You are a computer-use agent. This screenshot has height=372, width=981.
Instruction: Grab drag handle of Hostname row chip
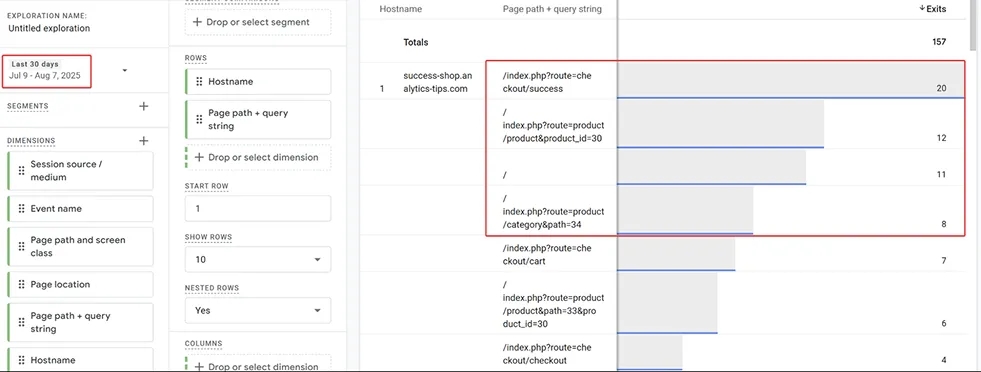pyautogui.click(x=199, y=82)
